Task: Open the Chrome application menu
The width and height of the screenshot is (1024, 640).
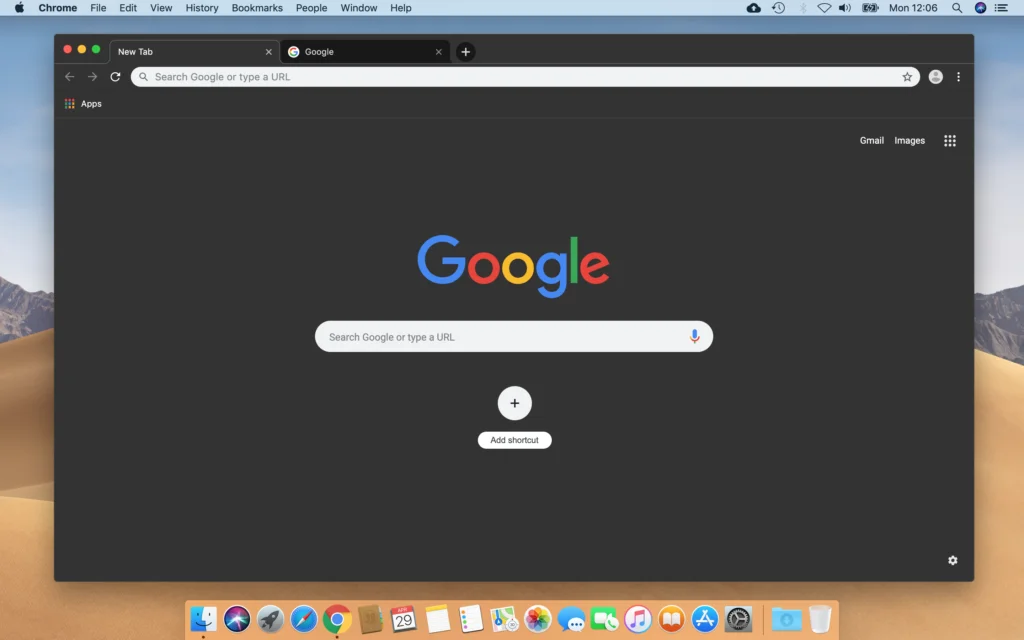Action: (x=57, y=8)
